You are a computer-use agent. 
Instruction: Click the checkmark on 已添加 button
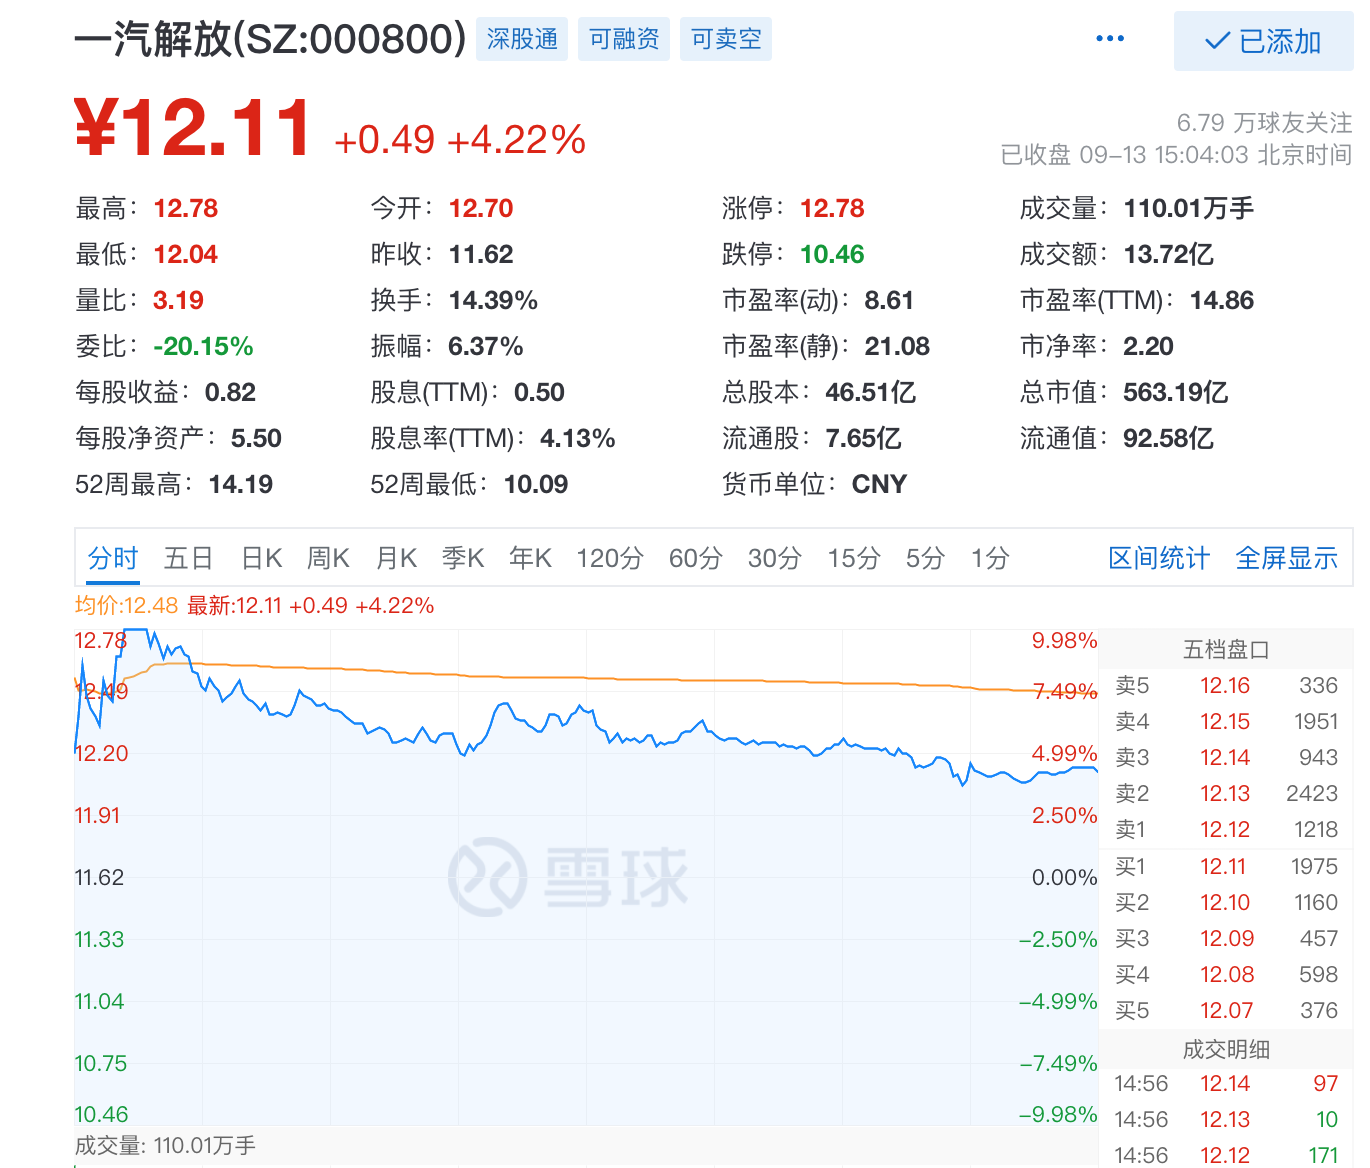(1216, 42)
